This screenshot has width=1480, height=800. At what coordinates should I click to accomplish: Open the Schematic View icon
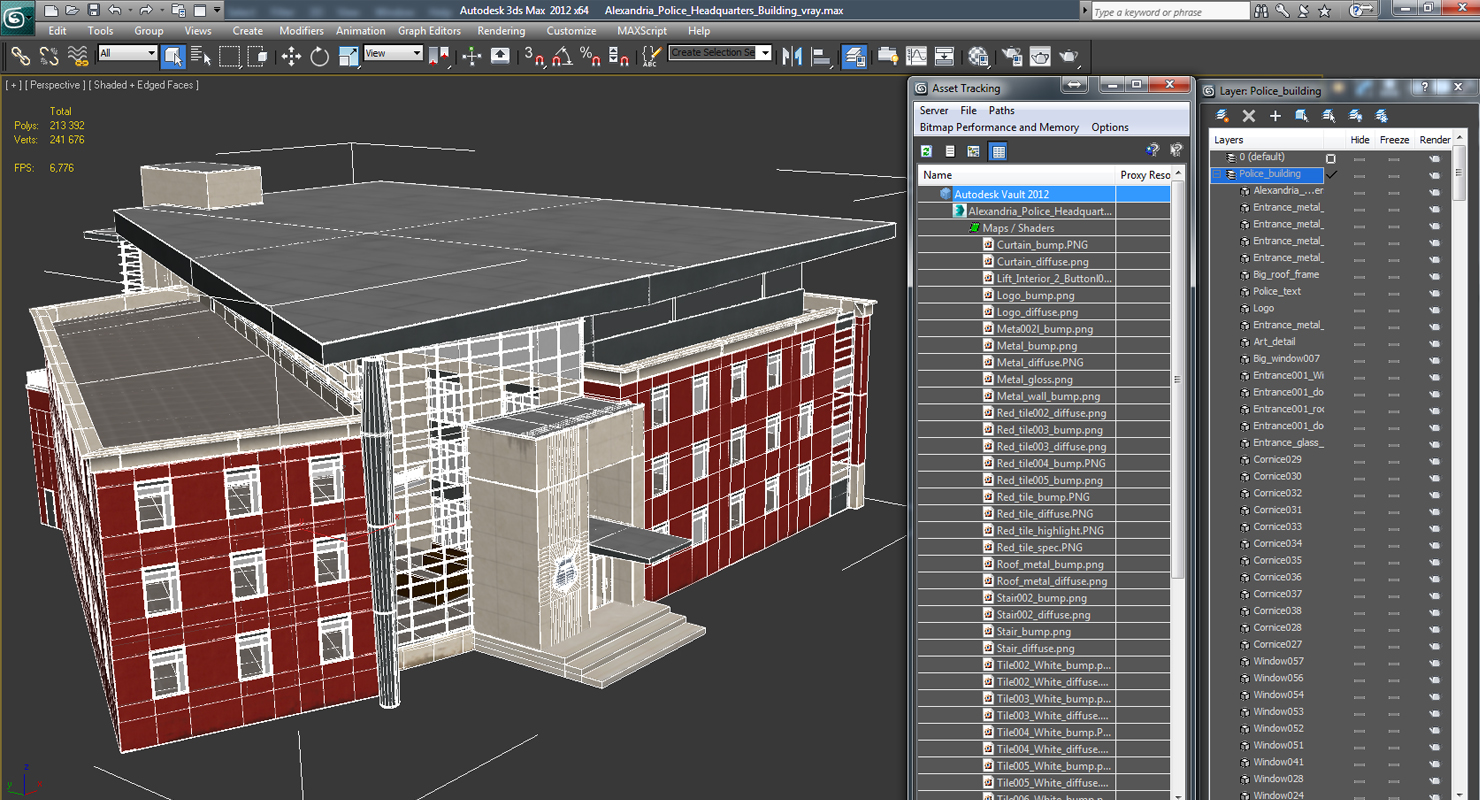pyautogui.click(x=944, y=56)
